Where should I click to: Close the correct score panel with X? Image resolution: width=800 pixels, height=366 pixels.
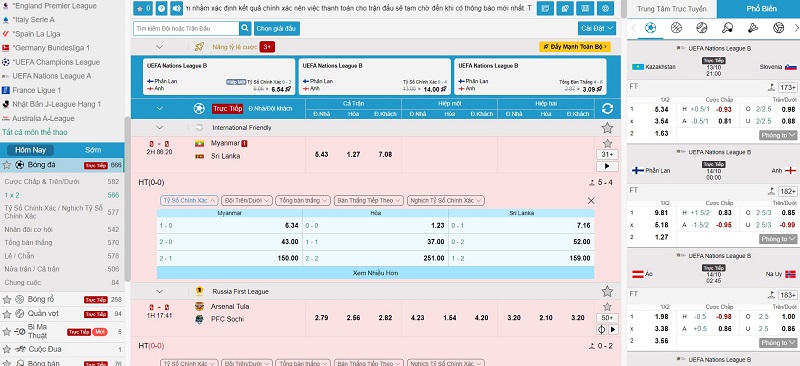(x=591, y=201)
